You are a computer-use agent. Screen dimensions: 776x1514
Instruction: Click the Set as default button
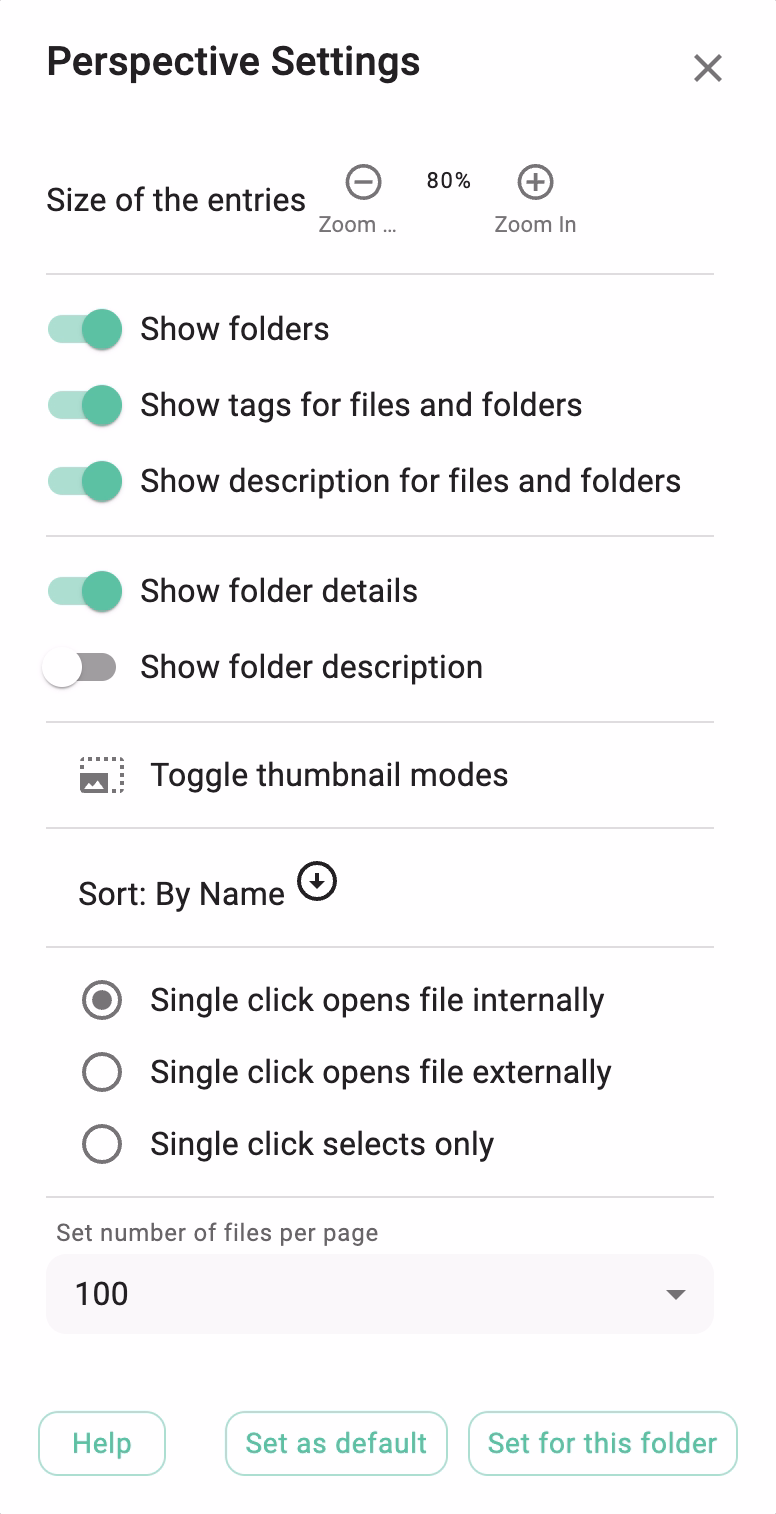[336, 1443]
